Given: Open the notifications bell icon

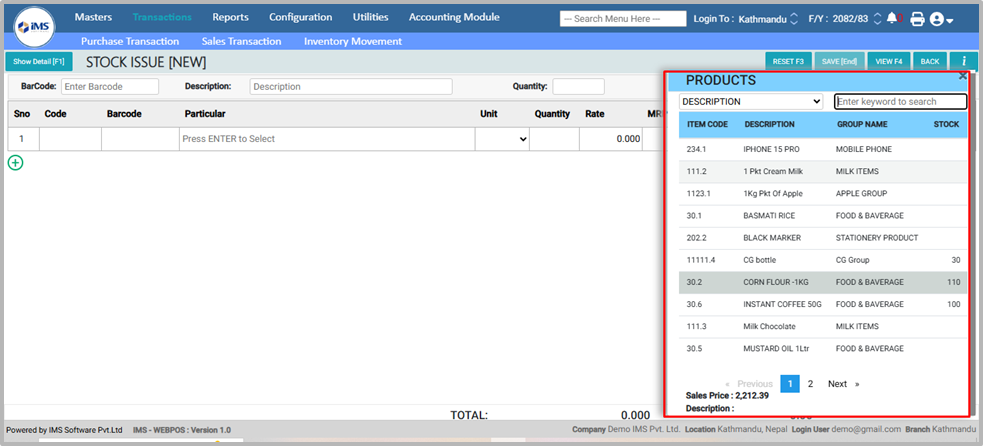Looking at the screenshot, I should coord(892,19).
